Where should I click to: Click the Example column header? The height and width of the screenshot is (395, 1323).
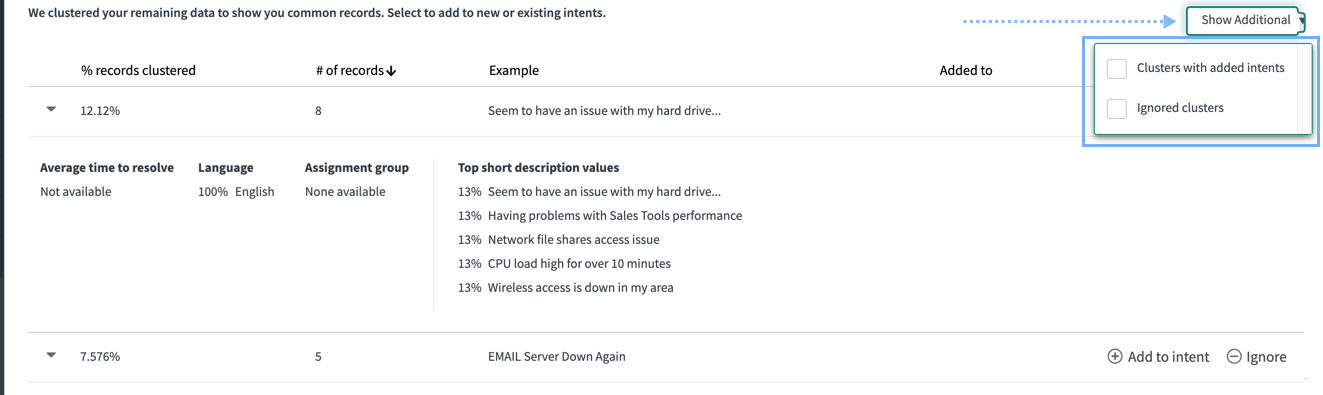514,70
